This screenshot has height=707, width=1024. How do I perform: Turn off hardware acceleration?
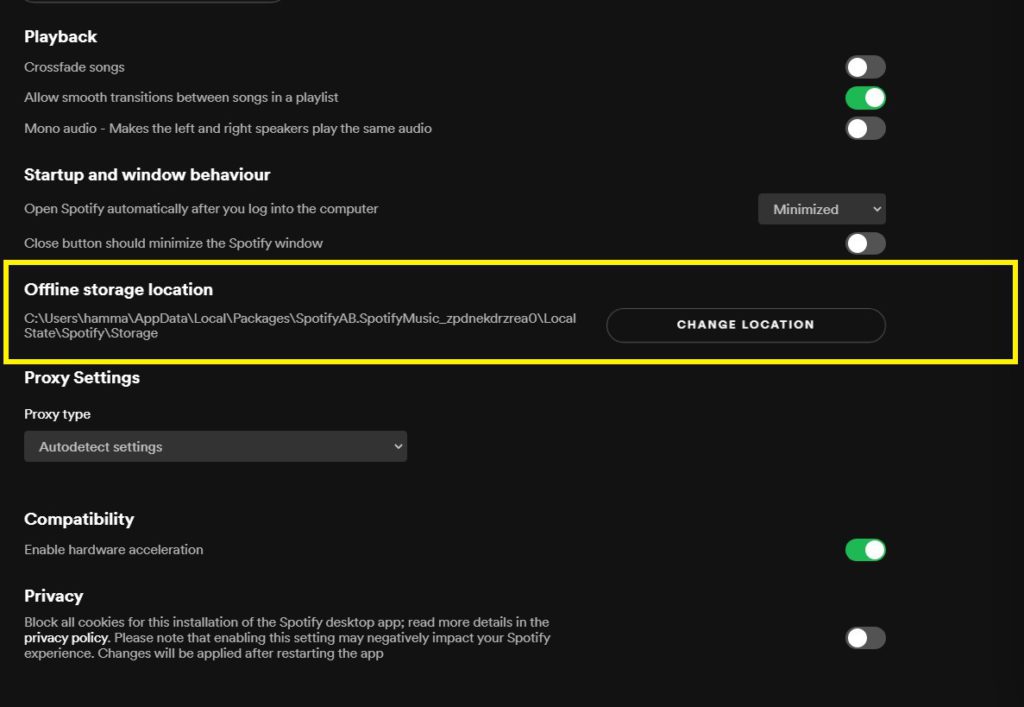(864, 549)
